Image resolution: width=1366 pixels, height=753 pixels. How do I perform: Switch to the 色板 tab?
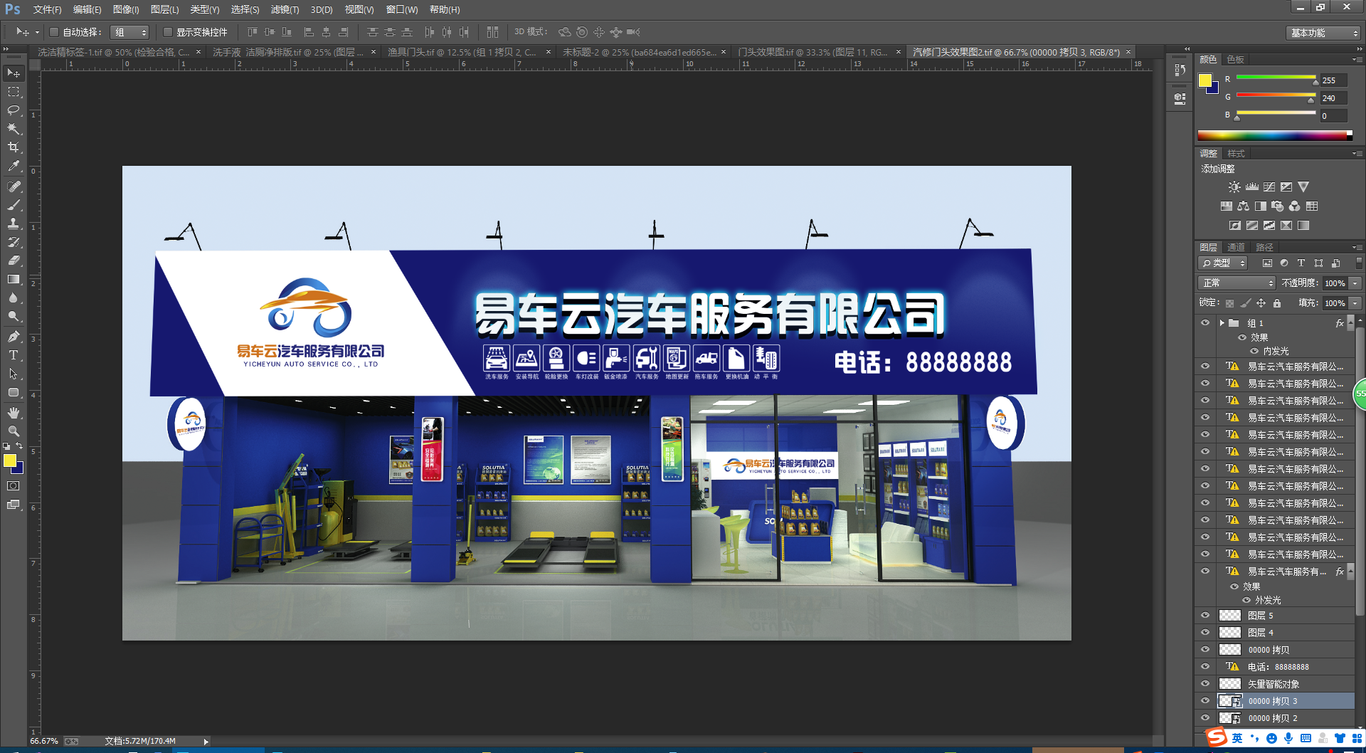[1236, 60]
